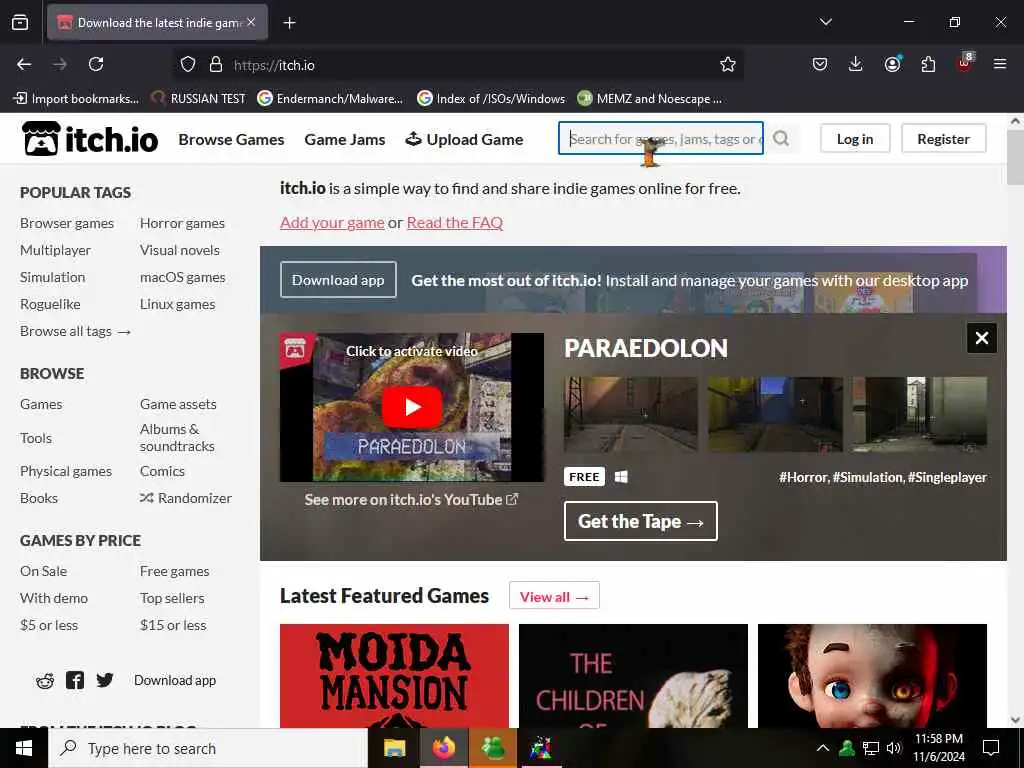The height and width of the screenshot is (768, 1024).
Task: Click the Firefox taskbar icon
Action: [x=443, y=748]
